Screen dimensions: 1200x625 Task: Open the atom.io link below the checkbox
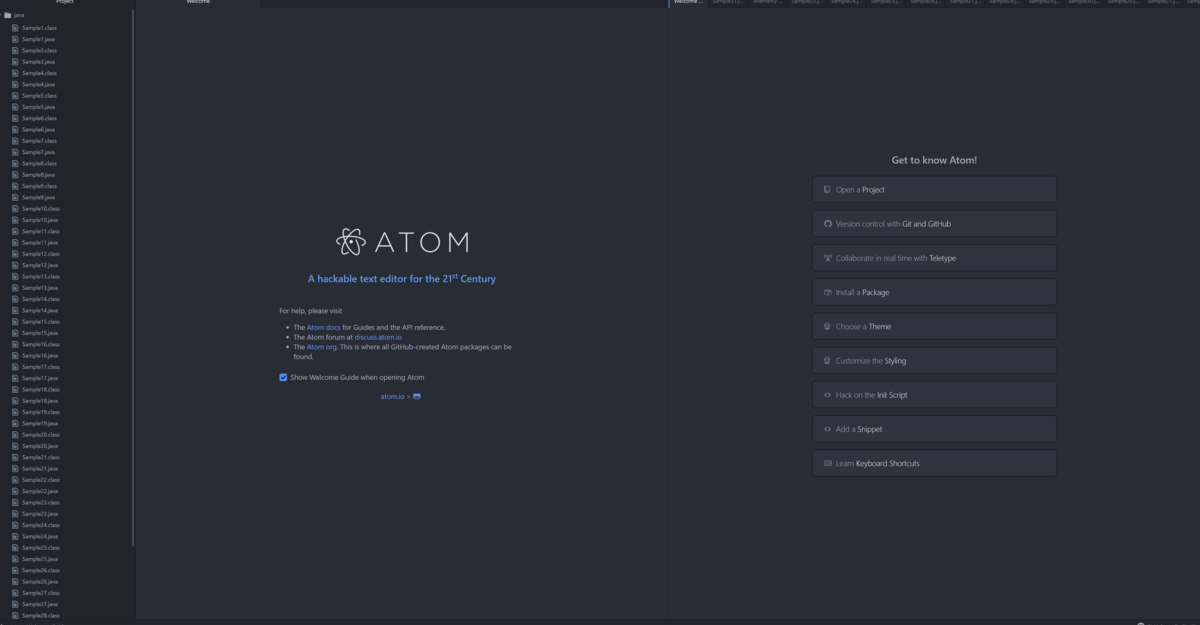(392, 397)
